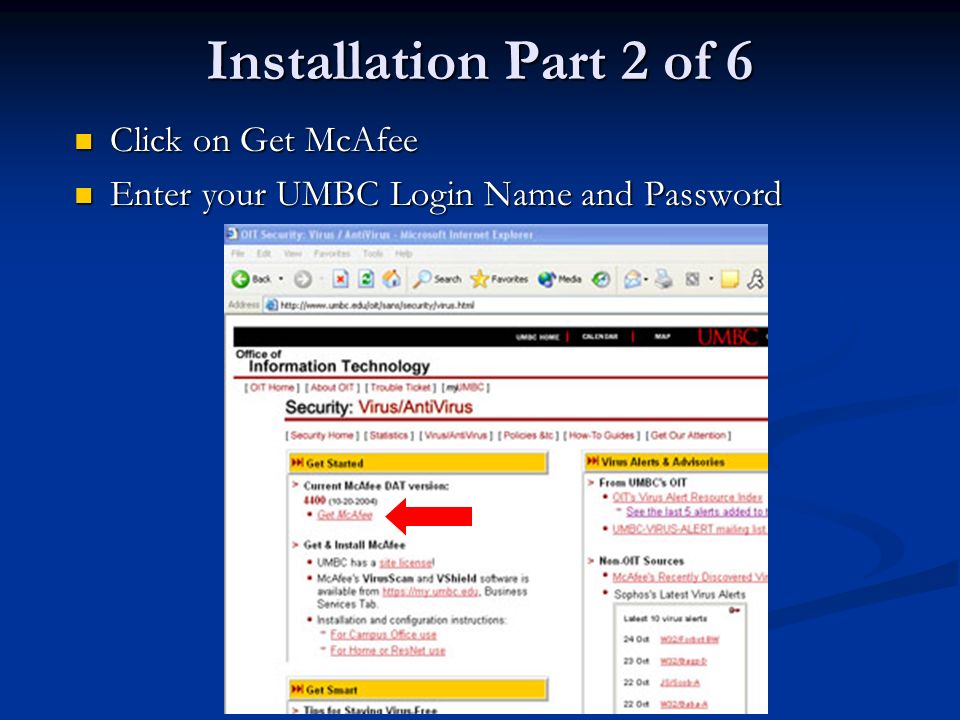
Task: Open dropdown arrow beside Edit icon
Action: (x=711, y=279)
